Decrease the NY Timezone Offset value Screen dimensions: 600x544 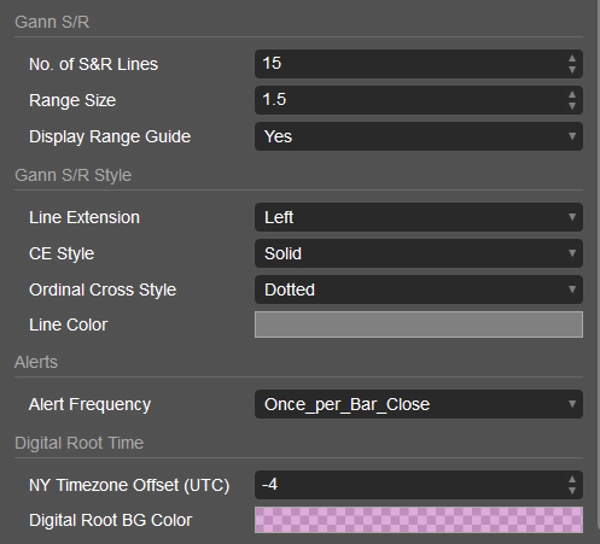[x=572, y=491]
